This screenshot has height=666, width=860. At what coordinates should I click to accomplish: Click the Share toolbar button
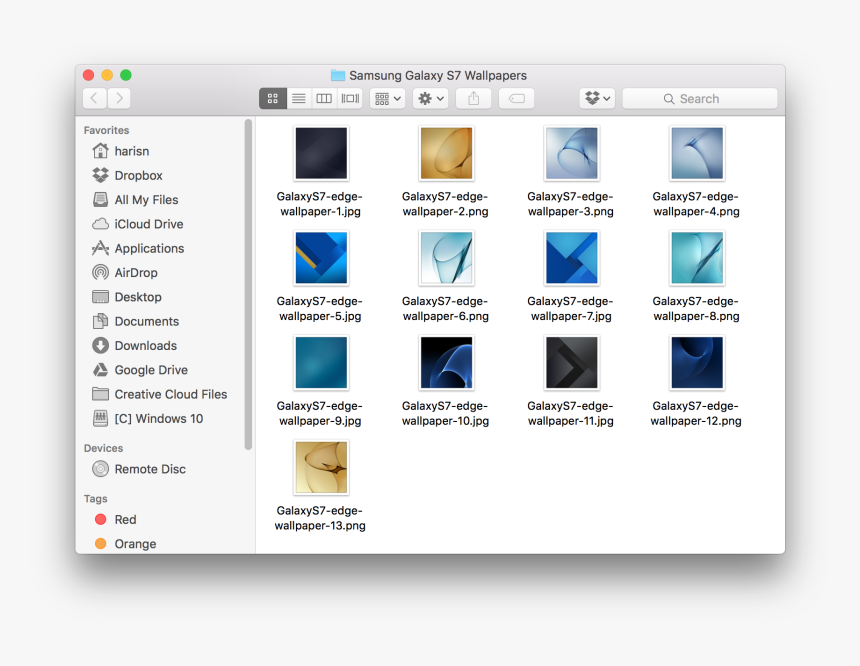tap(473, 98)
